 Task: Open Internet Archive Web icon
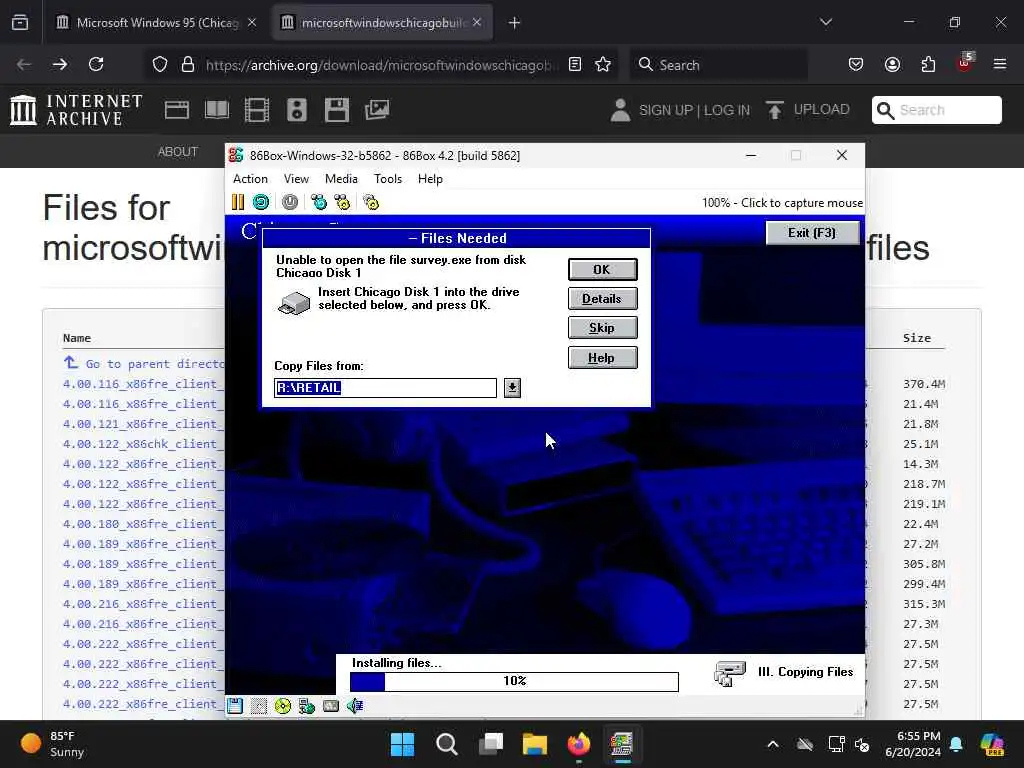(x=176, y=110)
